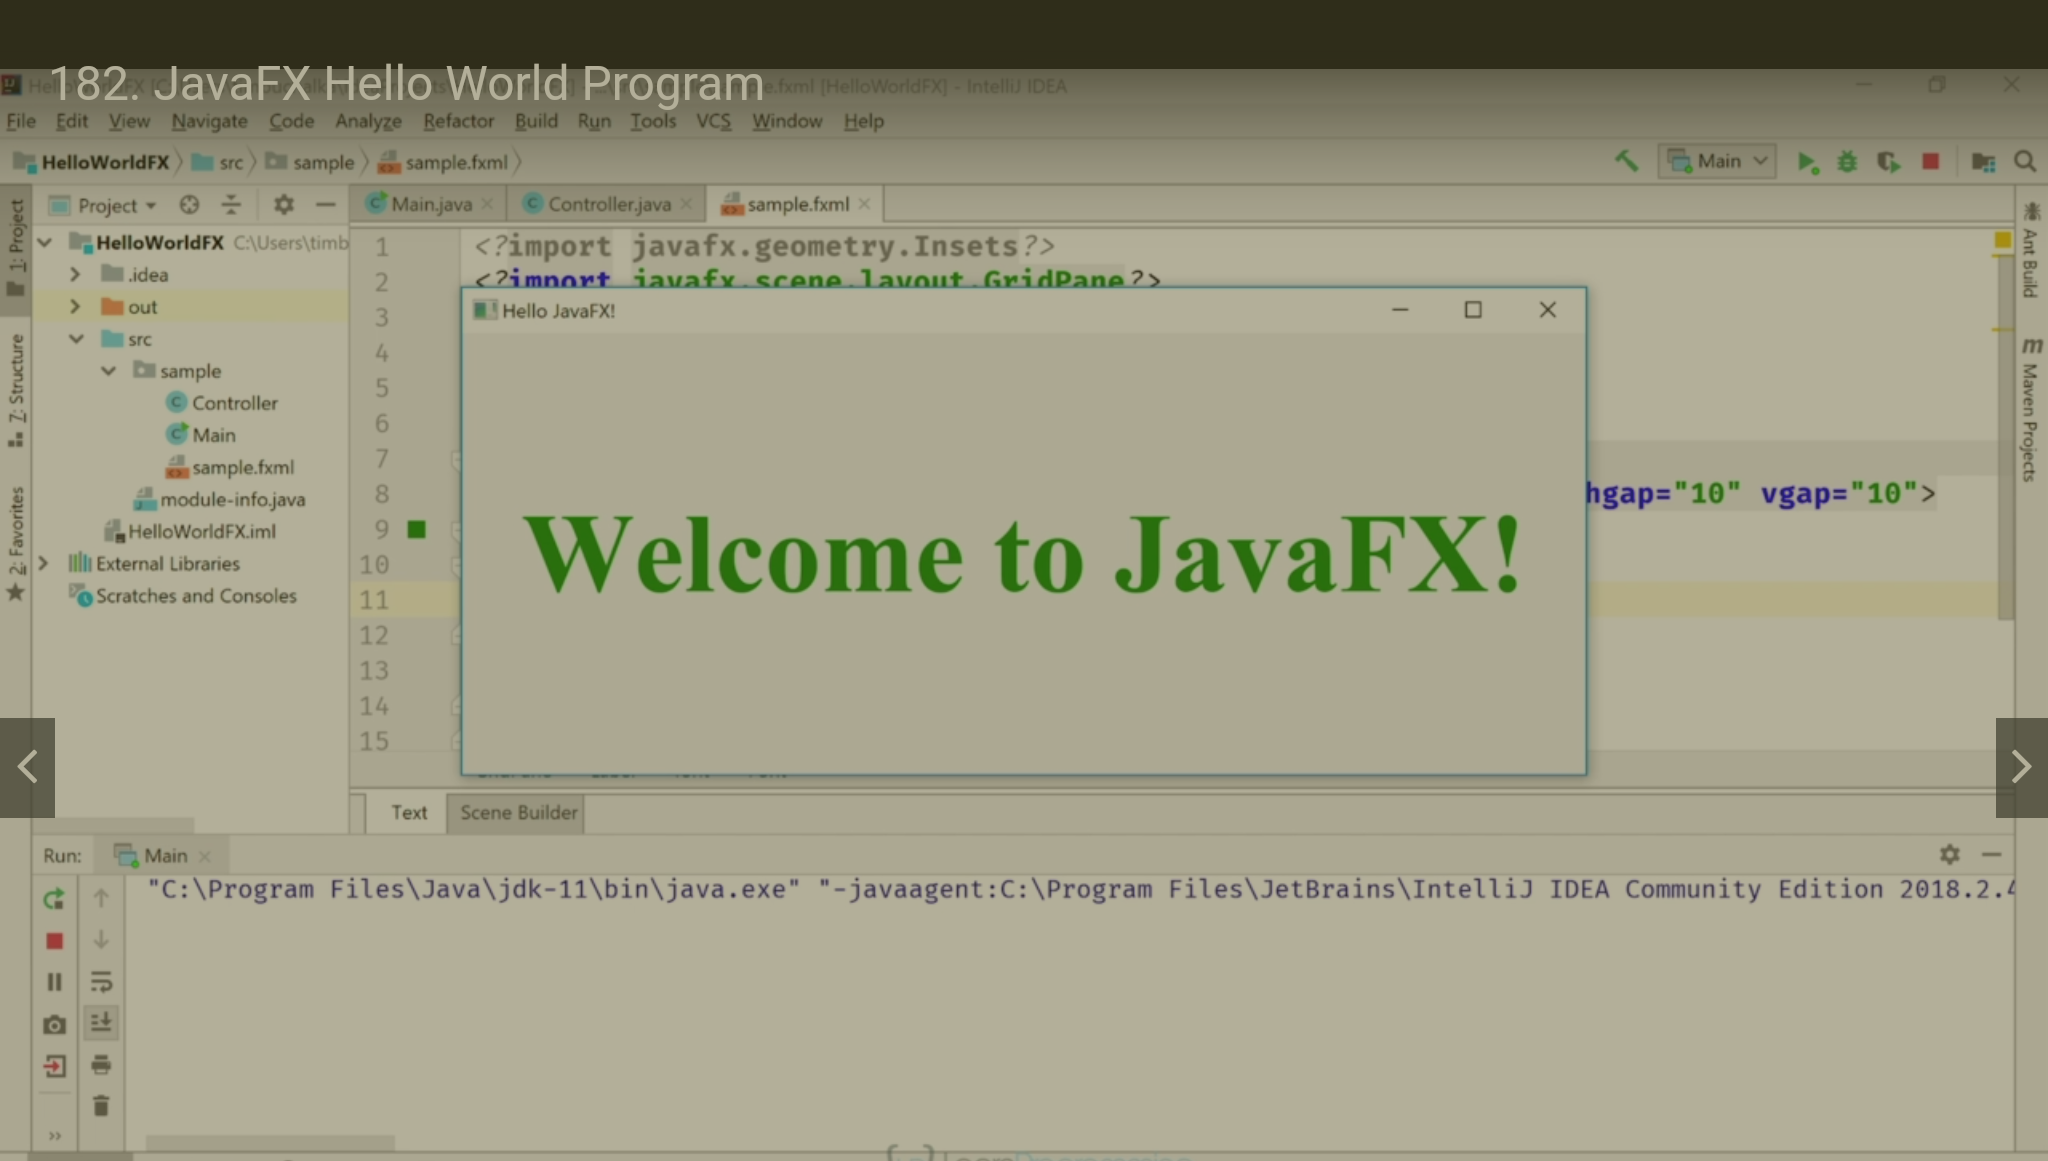Pause the Run console output
This screenshot has width=2048, height=1161.
[x=55, y=982]
